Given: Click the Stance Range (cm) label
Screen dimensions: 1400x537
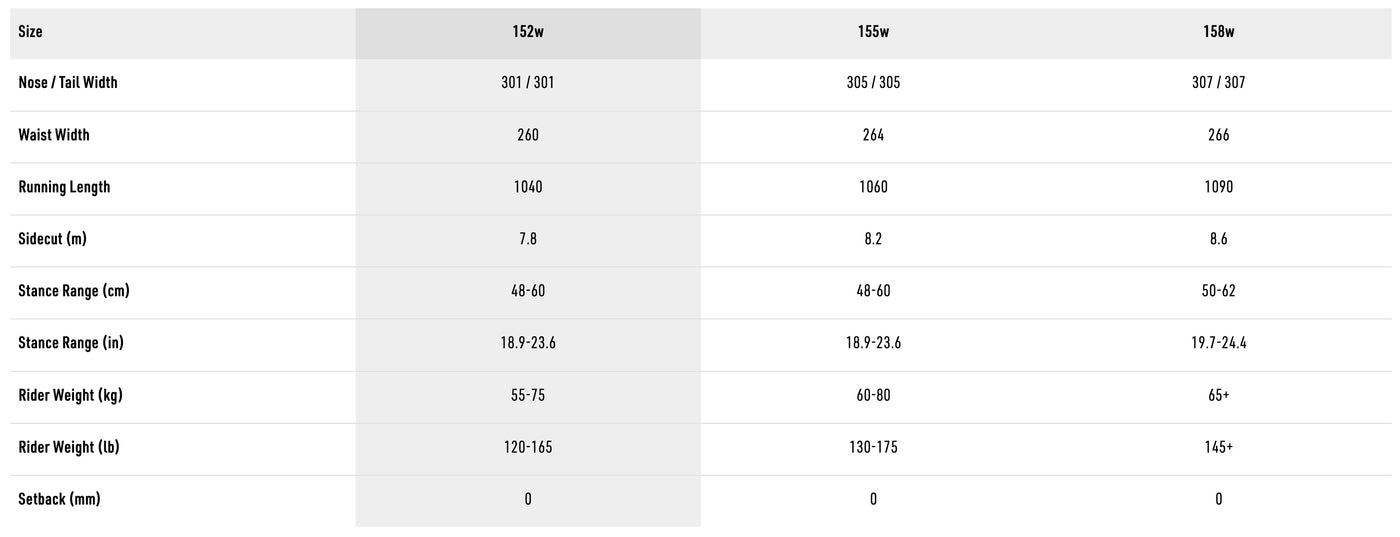Looking at the screenshot, I should pyautogui.click(x=74, y=291).
